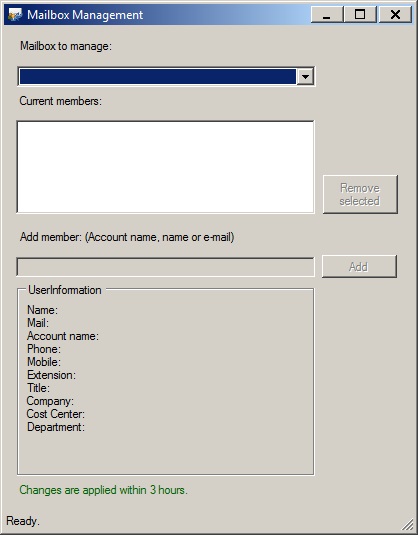Click the Mailbox to manage: label
The image size is (418, 535).
66,46
